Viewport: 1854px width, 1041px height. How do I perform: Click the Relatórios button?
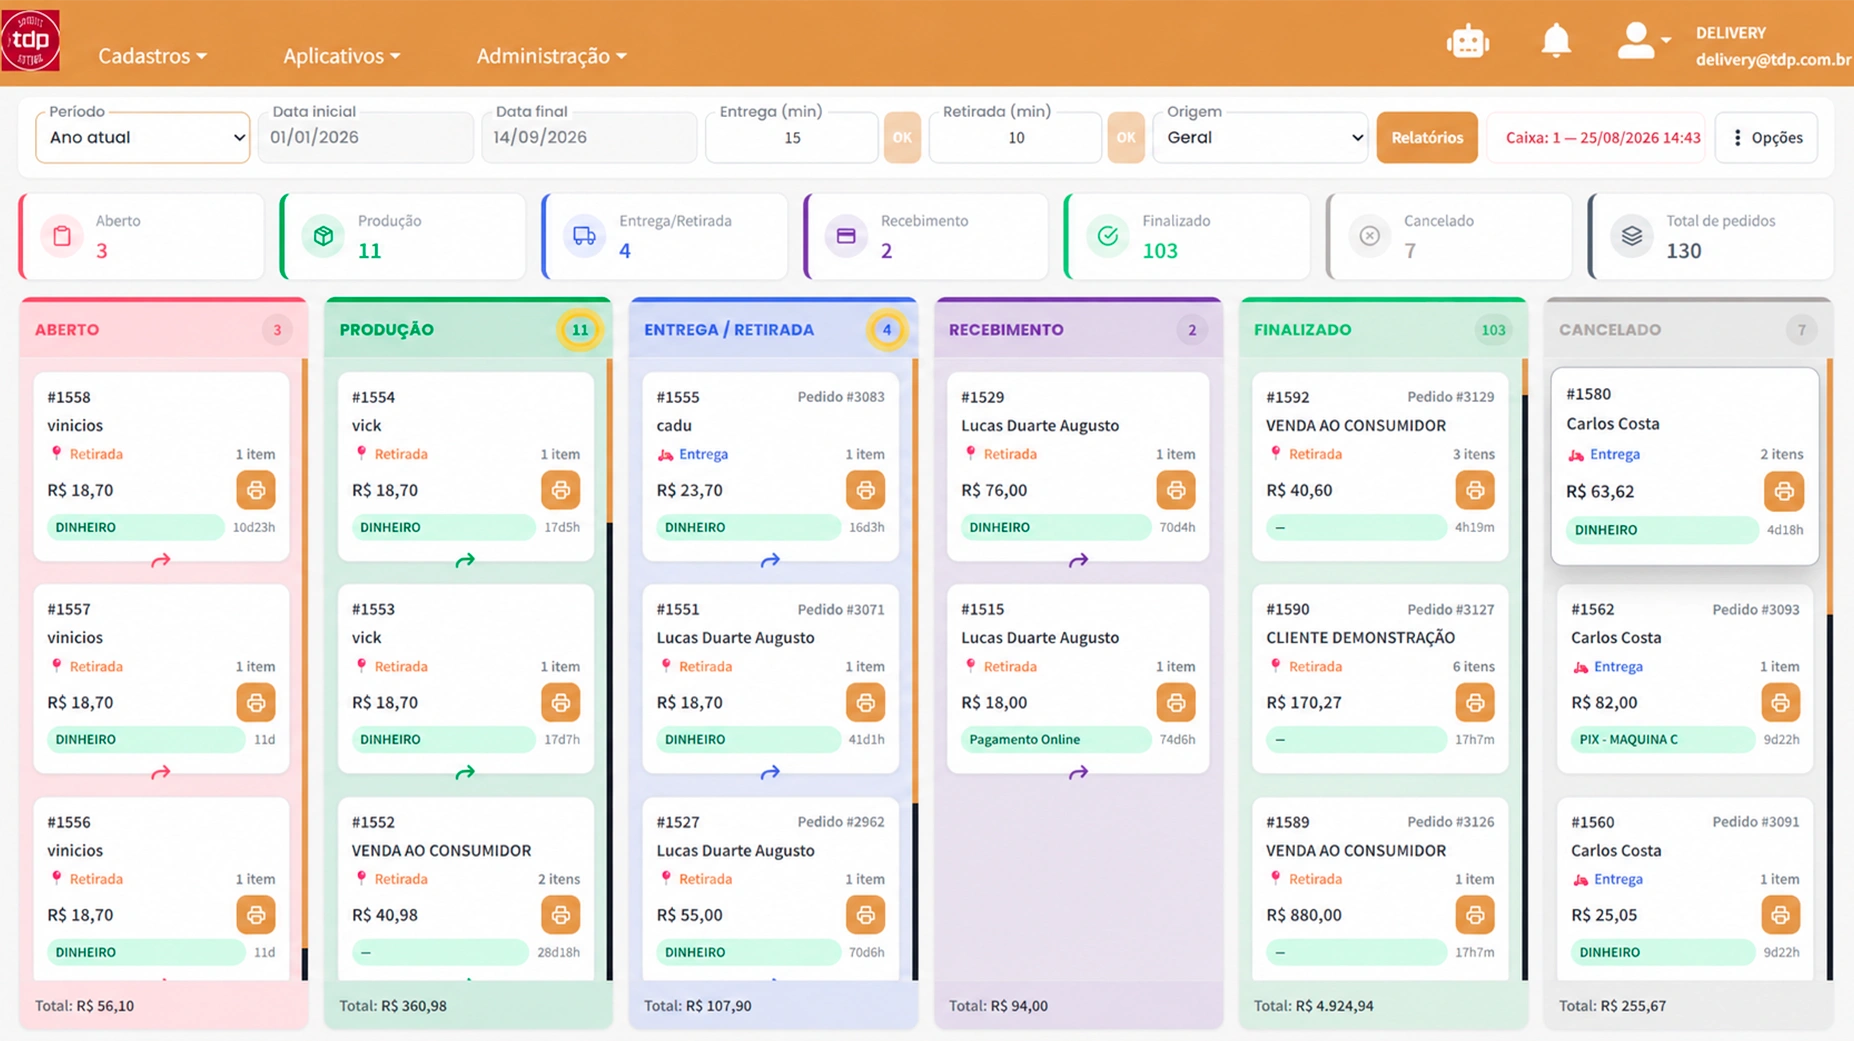pyautogui.click(x=1427, y=138)
